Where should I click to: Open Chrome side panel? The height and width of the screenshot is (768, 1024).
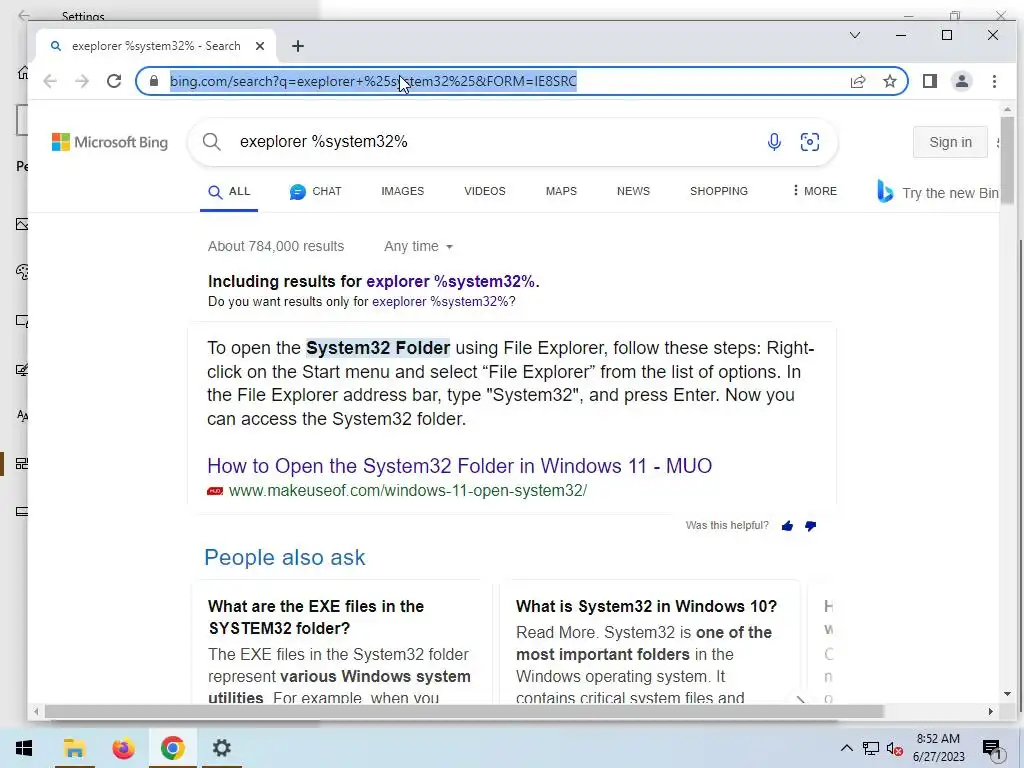tap(929, 81)
